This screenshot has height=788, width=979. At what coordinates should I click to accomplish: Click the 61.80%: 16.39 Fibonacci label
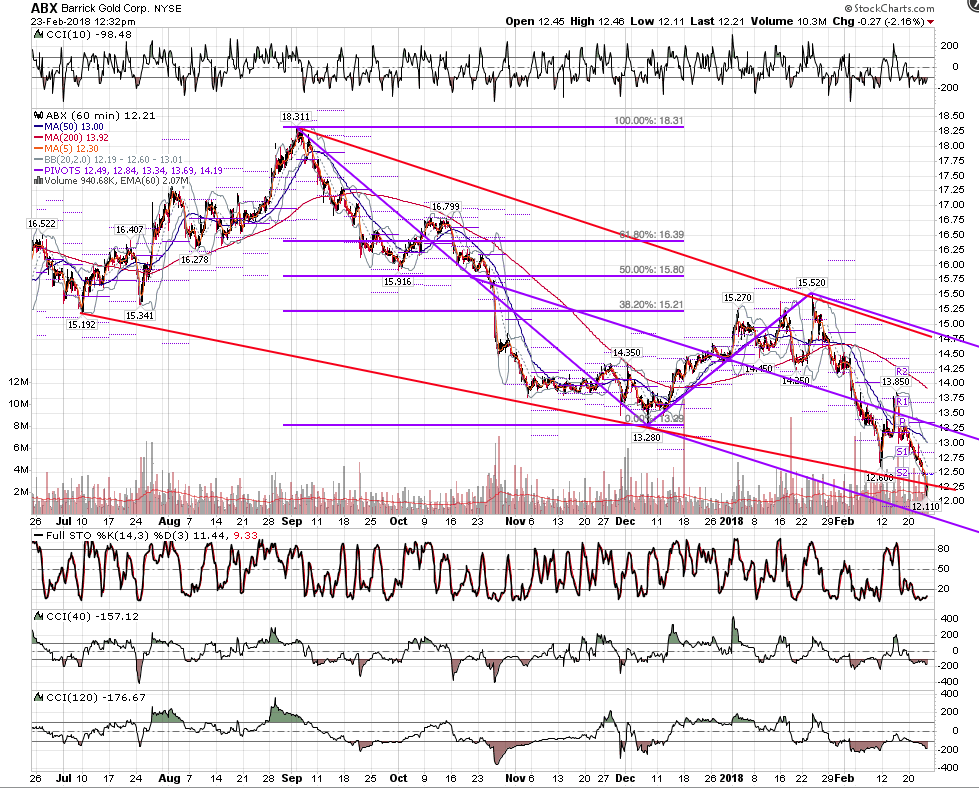pyautogui.click(x=652, y=235)
